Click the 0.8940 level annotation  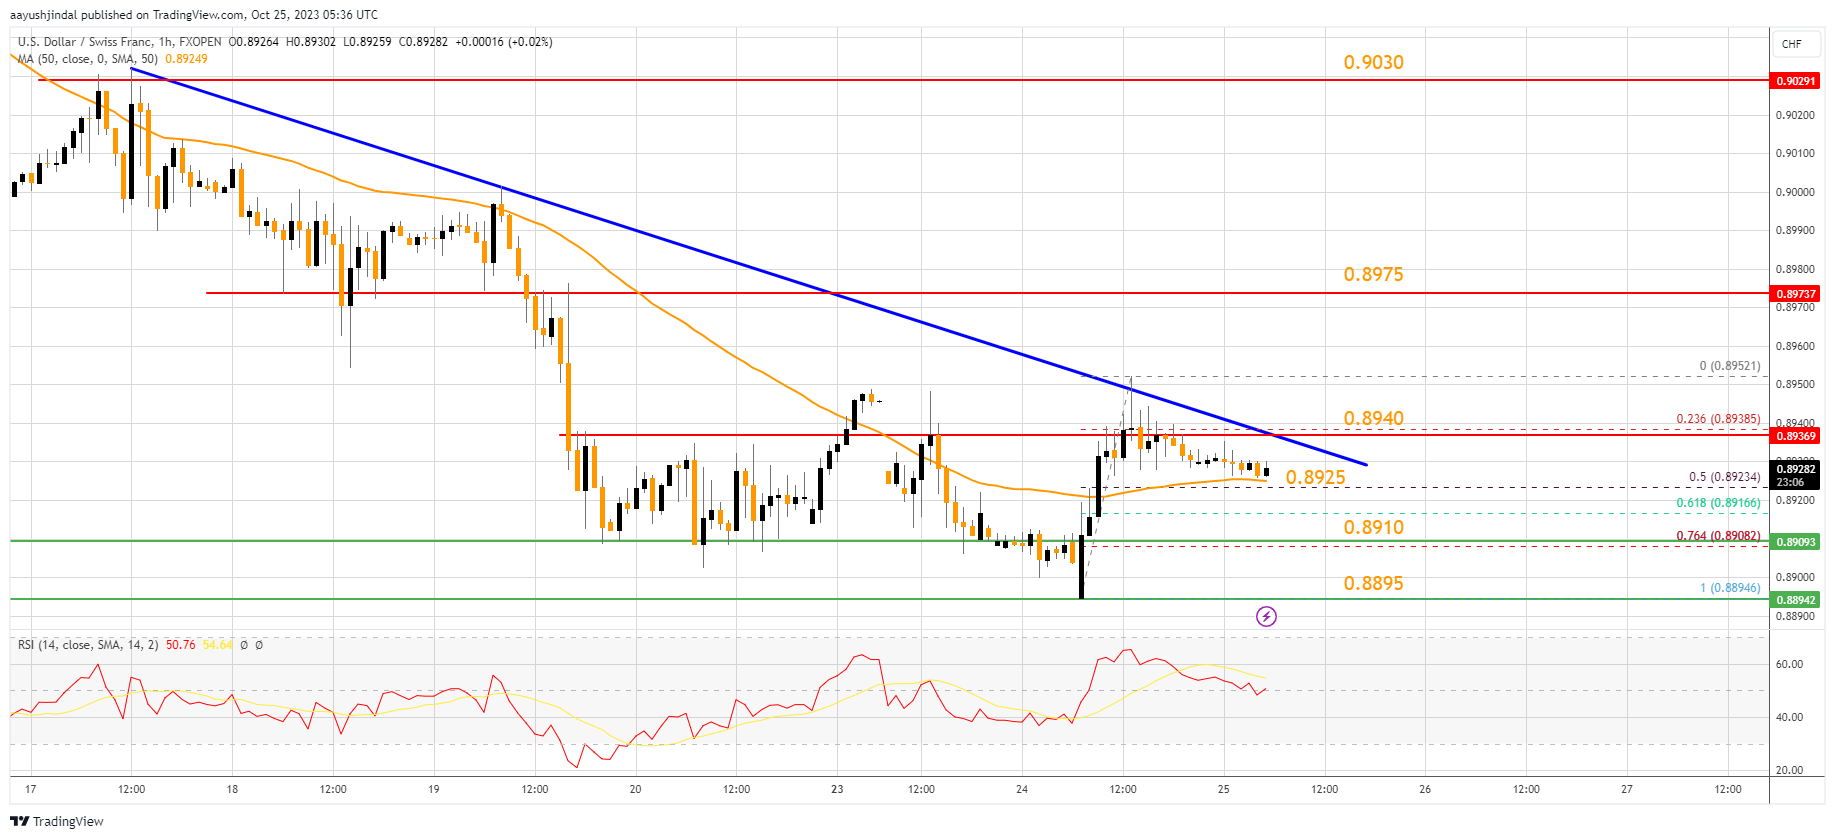1373,418
